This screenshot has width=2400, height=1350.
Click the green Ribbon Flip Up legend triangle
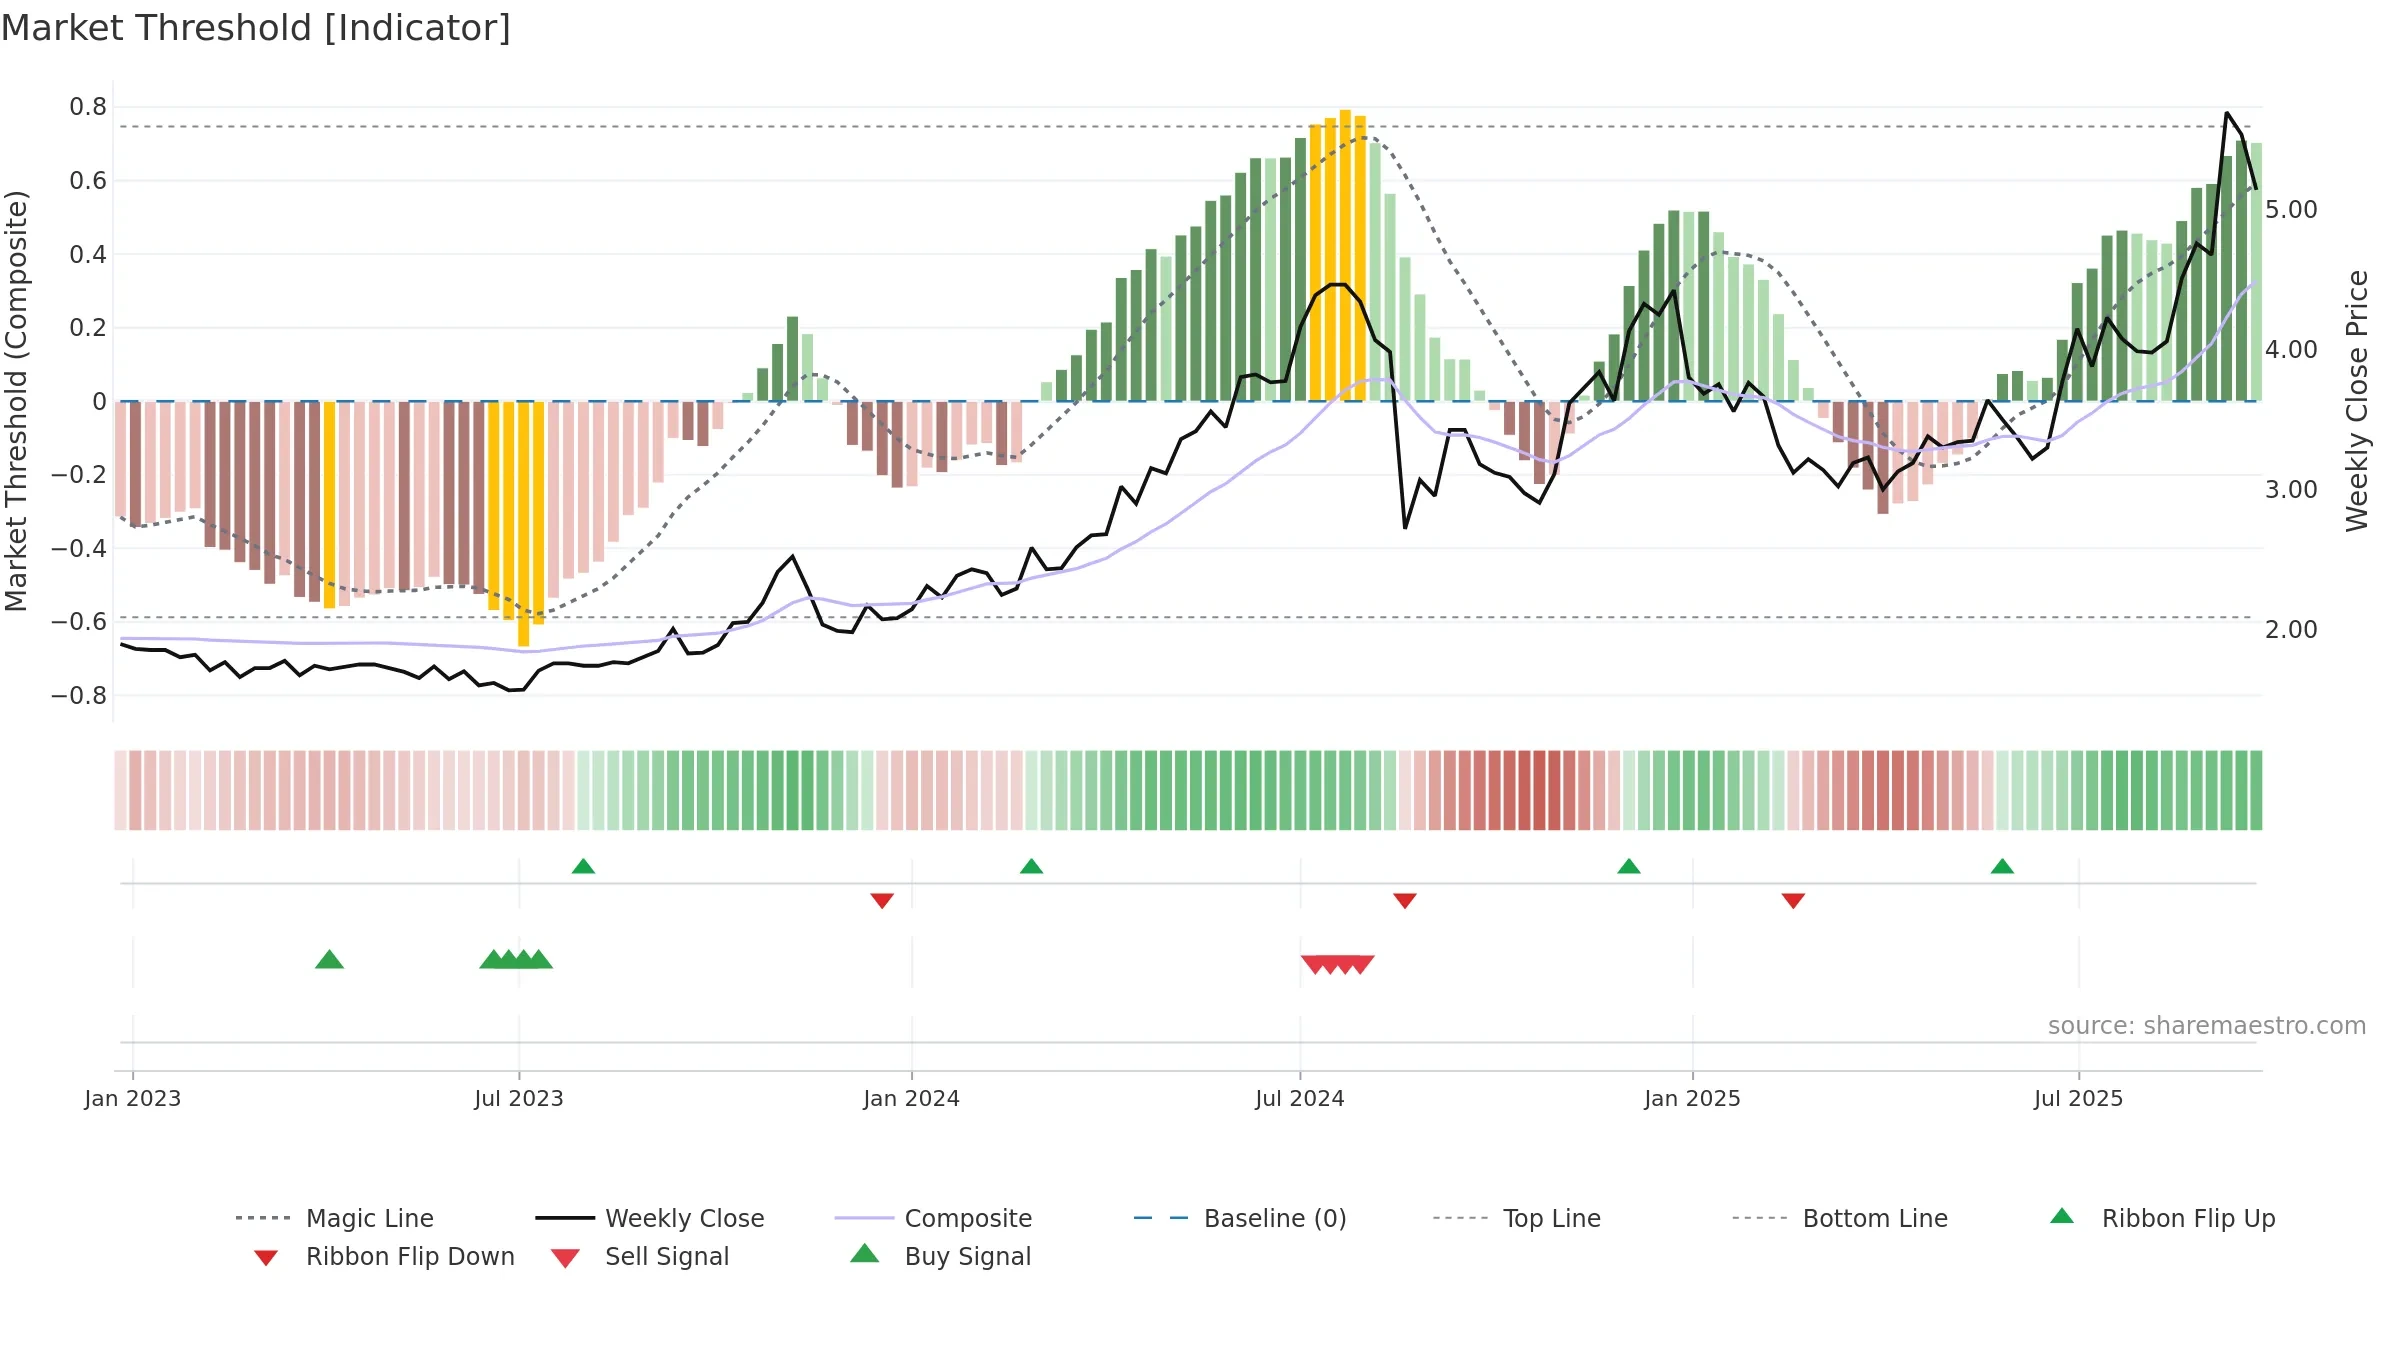click(2062, 1216)
